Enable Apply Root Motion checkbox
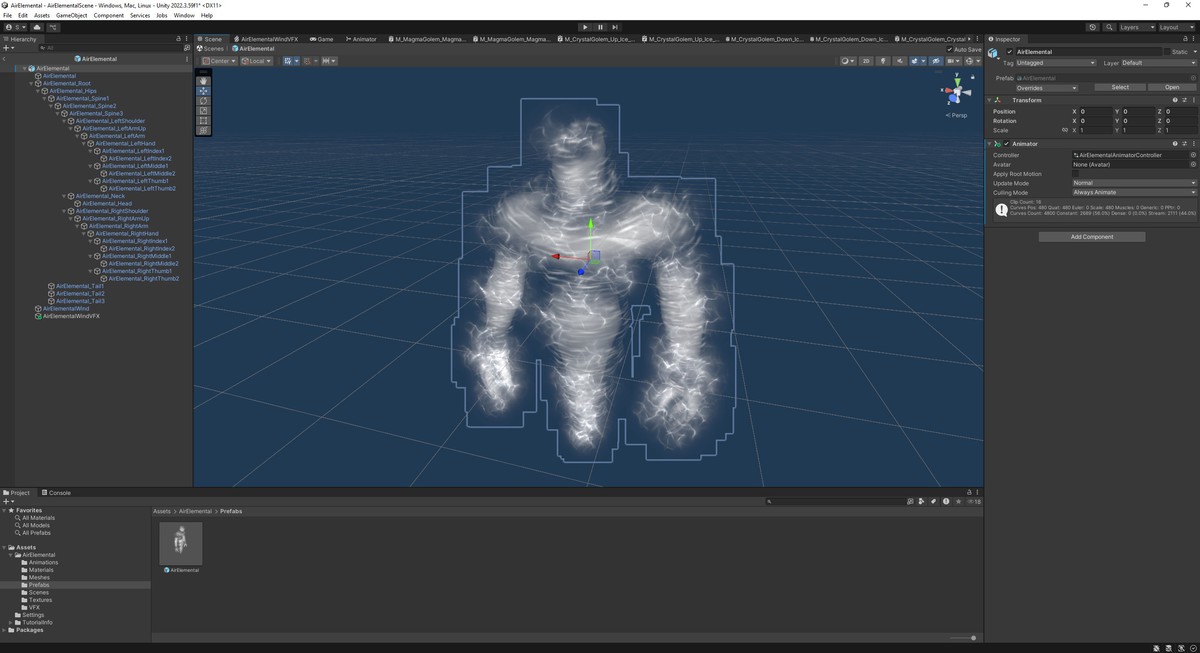1200x653 pixels. (1076, 174)
